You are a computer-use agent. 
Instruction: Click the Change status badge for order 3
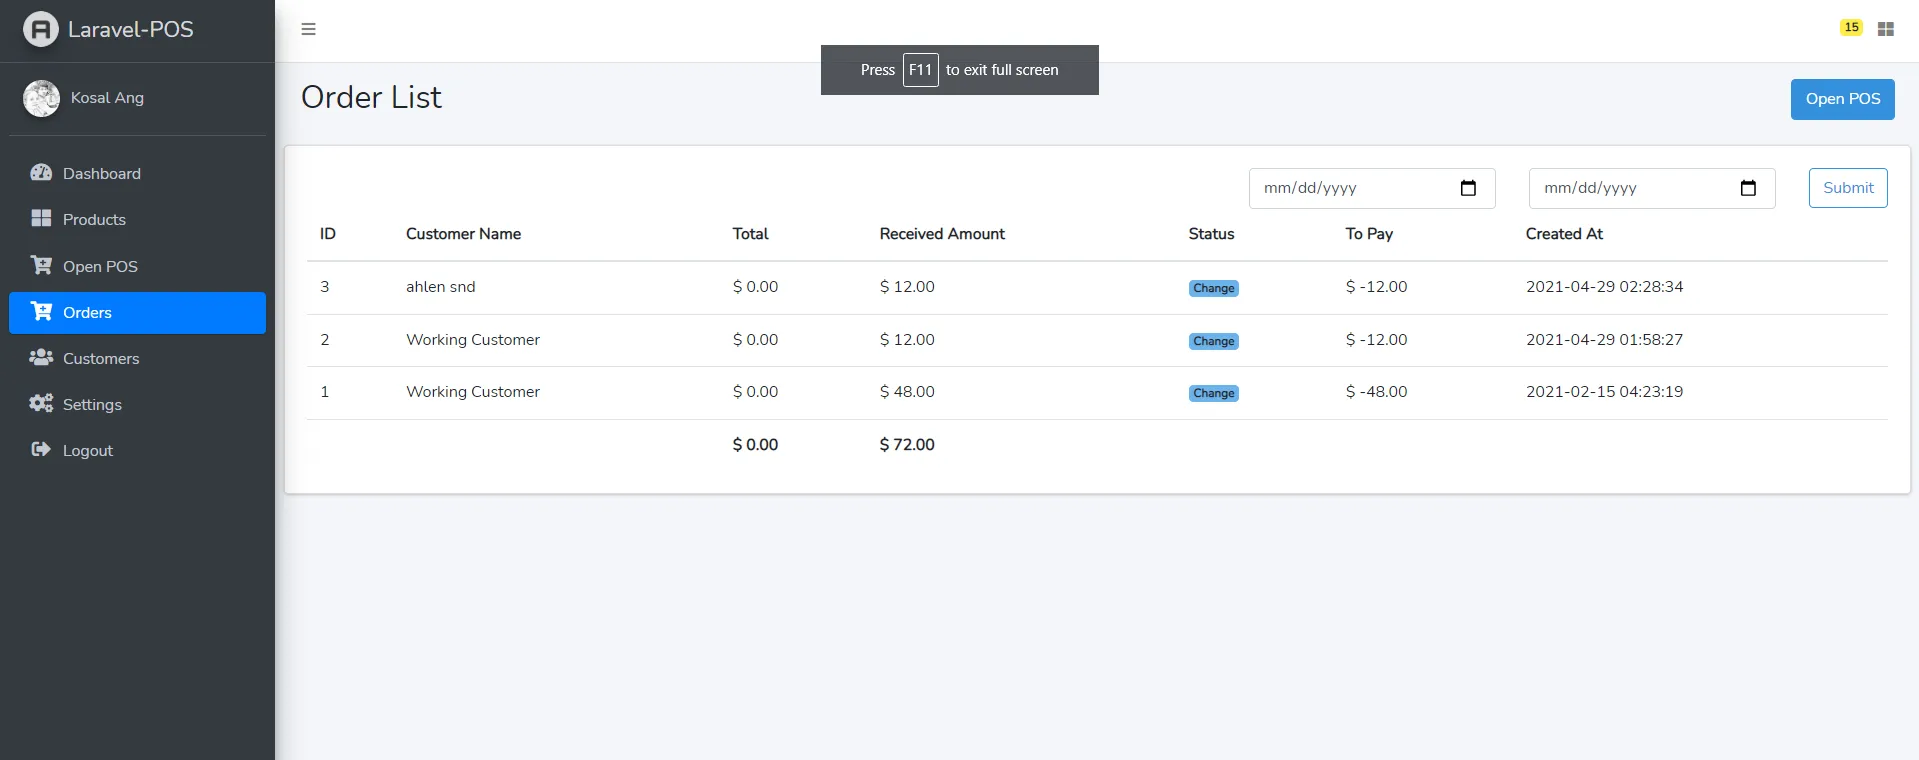1214,288
